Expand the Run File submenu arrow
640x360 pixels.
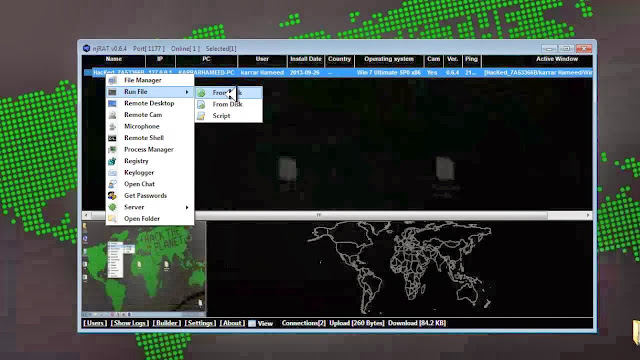187,92
